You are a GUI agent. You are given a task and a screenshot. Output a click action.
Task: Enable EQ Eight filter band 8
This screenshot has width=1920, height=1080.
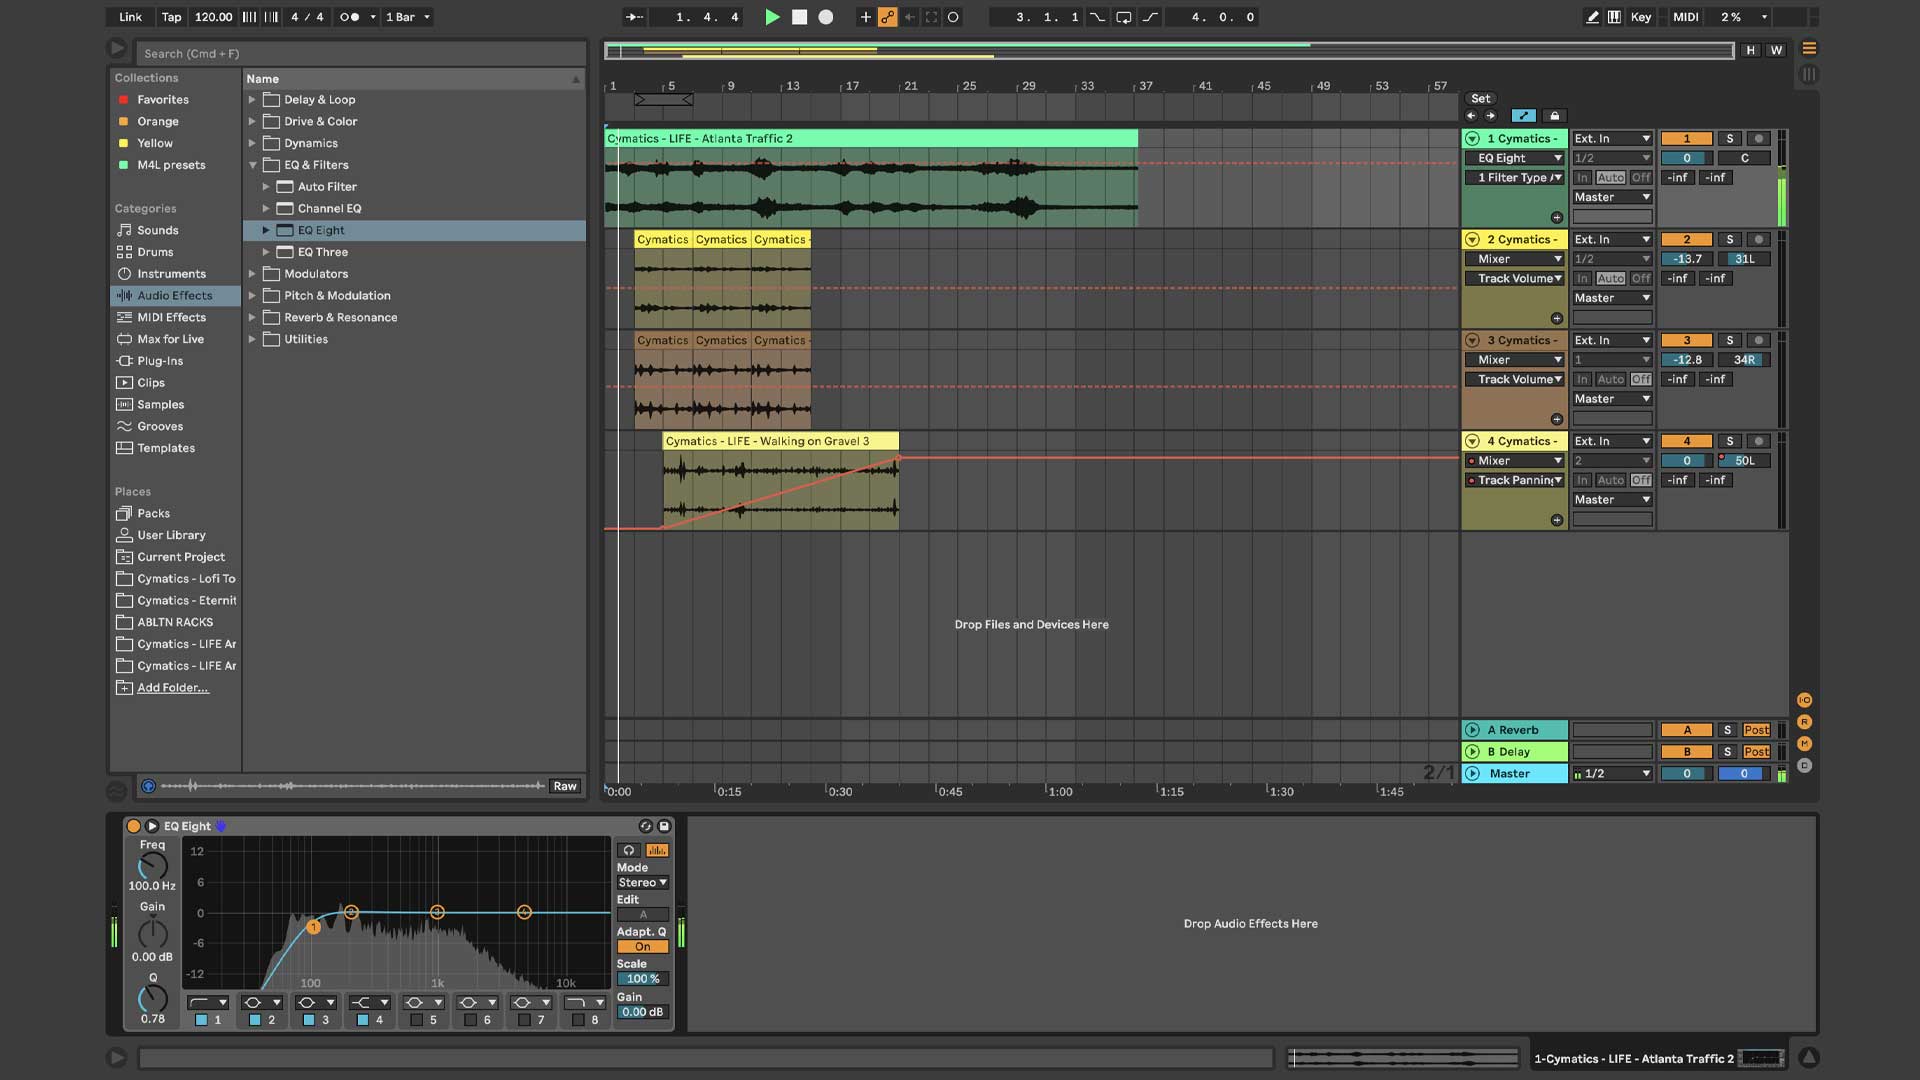click(x=578, y=1020)
